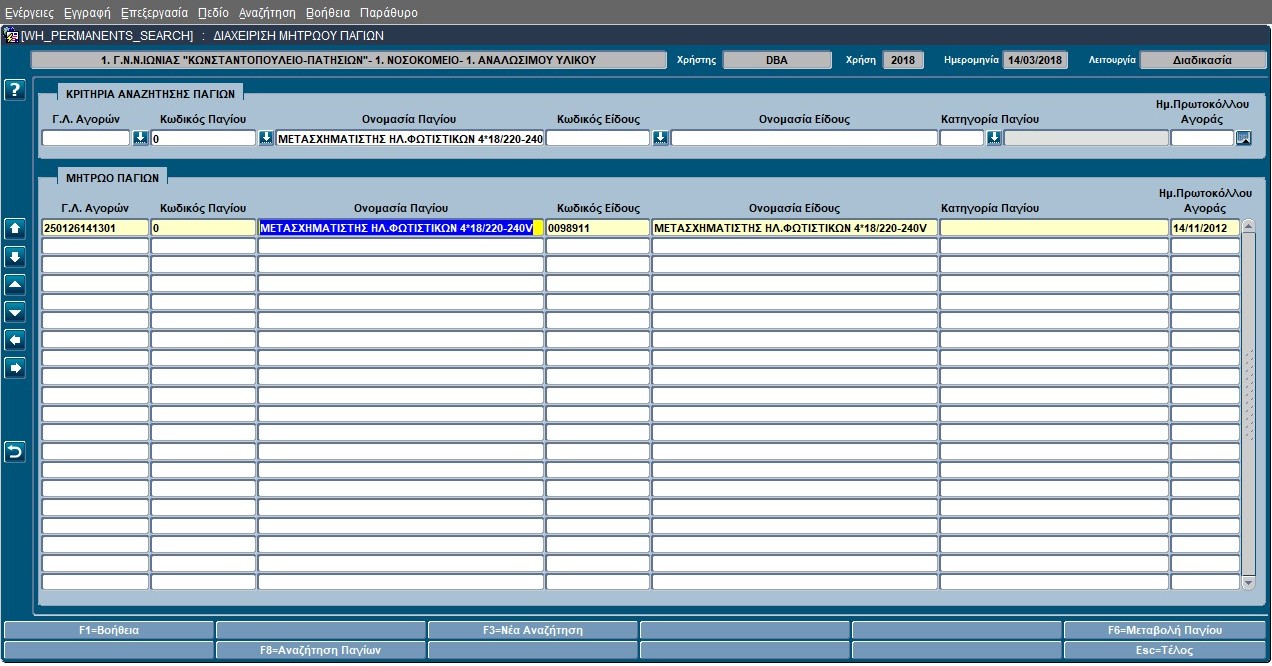The height and width of the screenshot is (666, 1272).
Task: Click the WH_PERMANENTS_SEARCH window title icon
Action: pyautogui.click(x=11, y=35)
